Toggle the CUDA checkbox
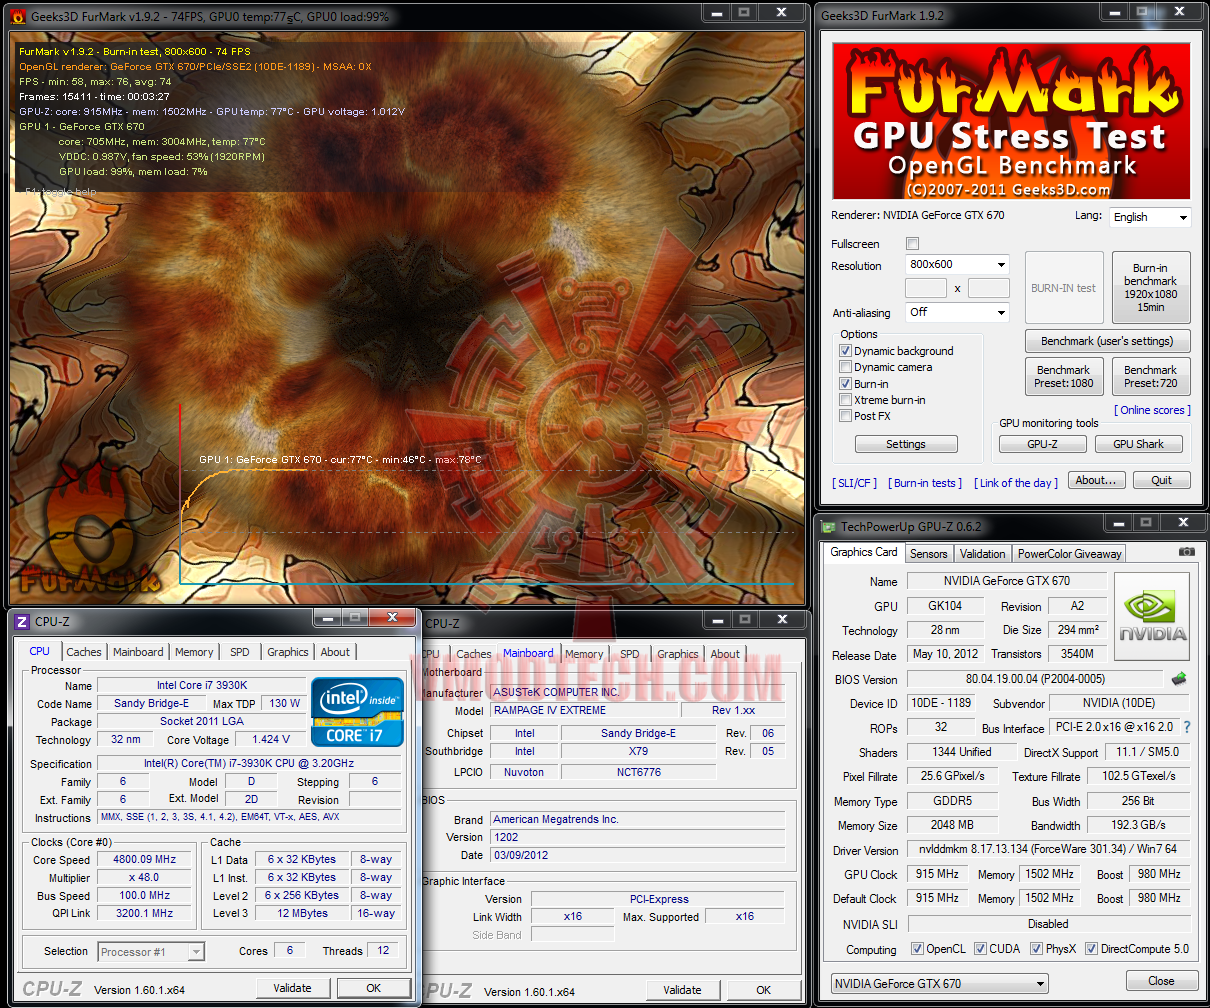Viewport: 1210px width, 1008px height. pyautogui.click(x=980, y=949)
